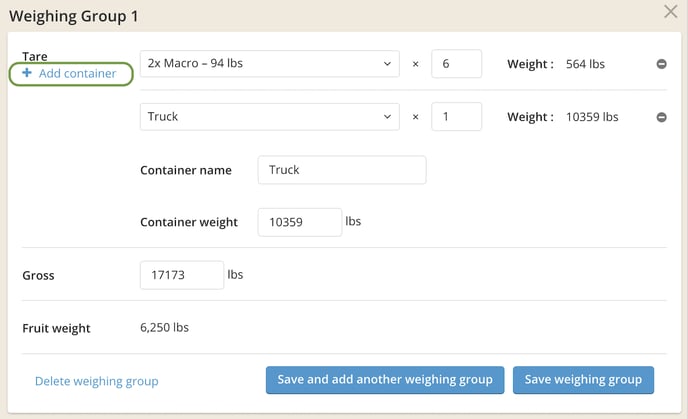Image resolution: width=688 pixels, height=419 pixels.
Task: Click the Fruit weight value 6,250 lbs
Action: click(164, 327)
